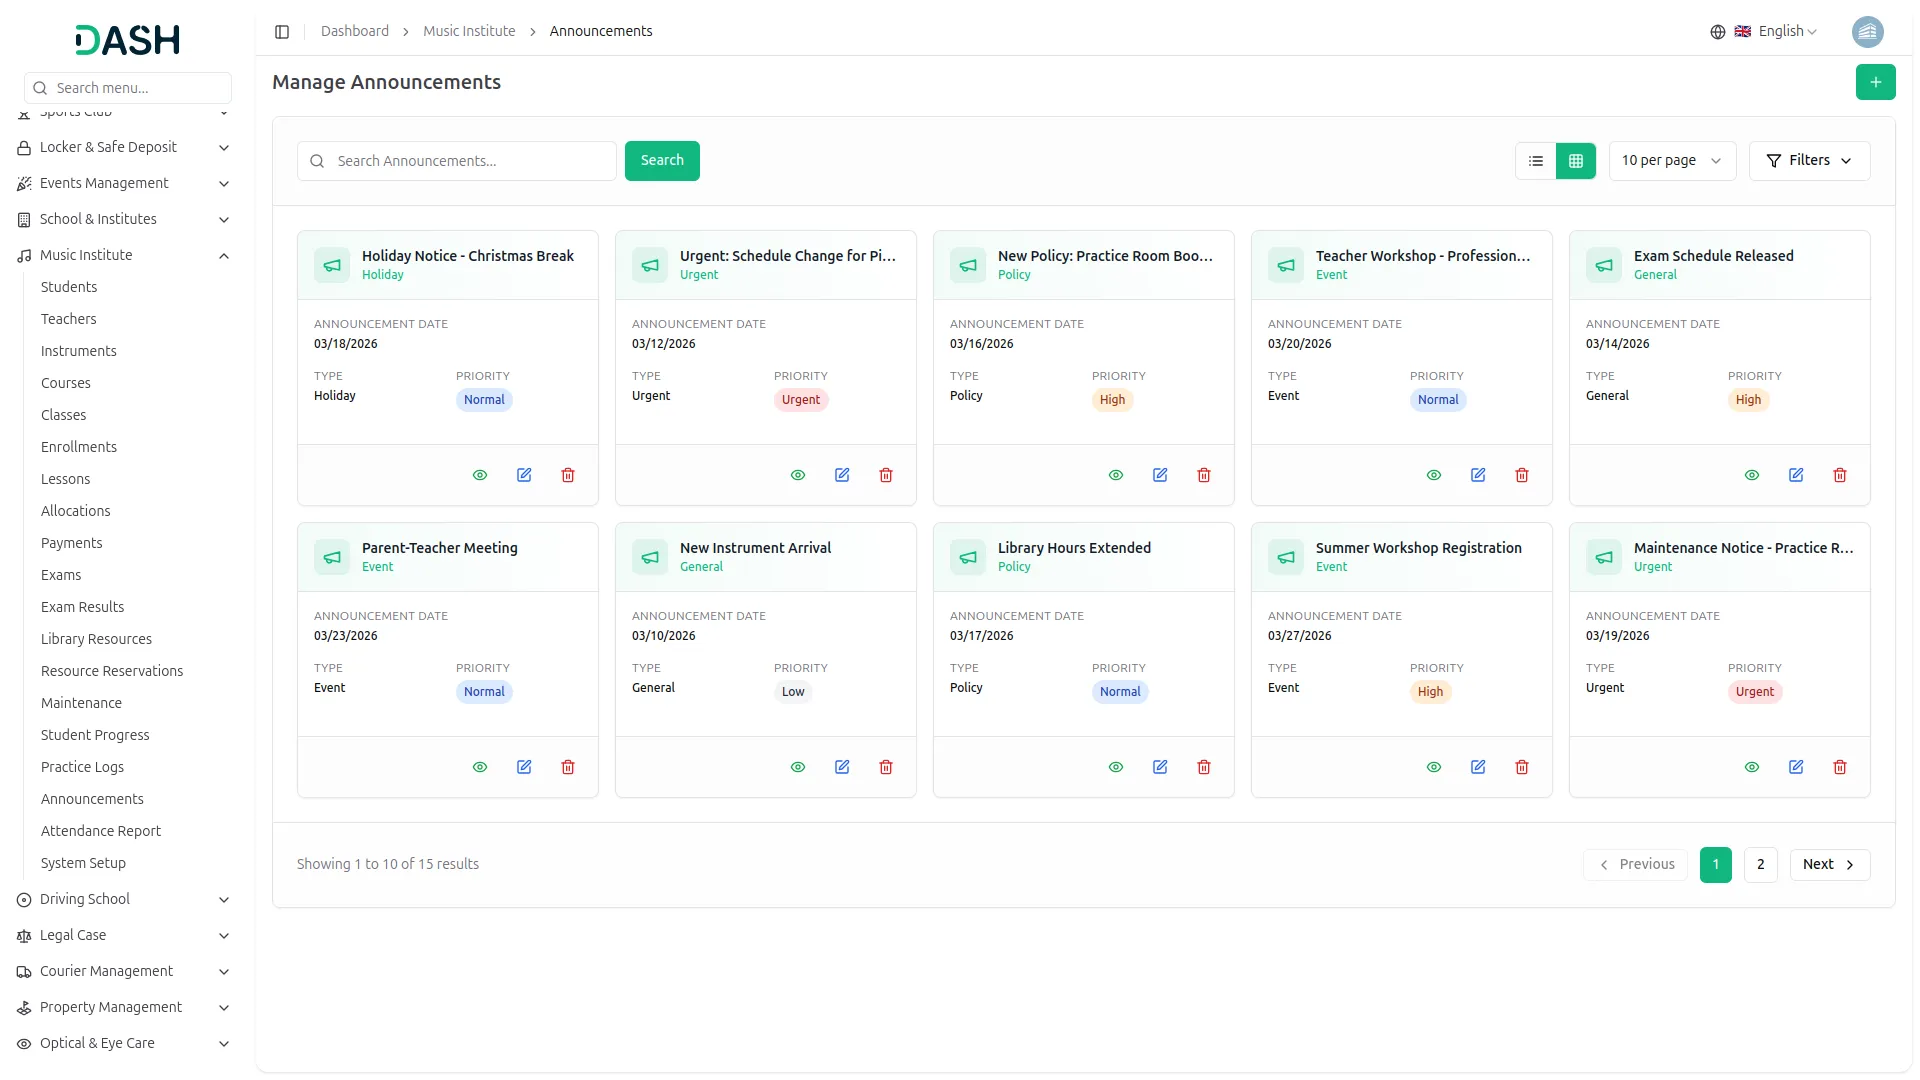Click the Urgent priority badge on Maintenance Notice
The image size is (1920, 1080).
click(1754, 692)
